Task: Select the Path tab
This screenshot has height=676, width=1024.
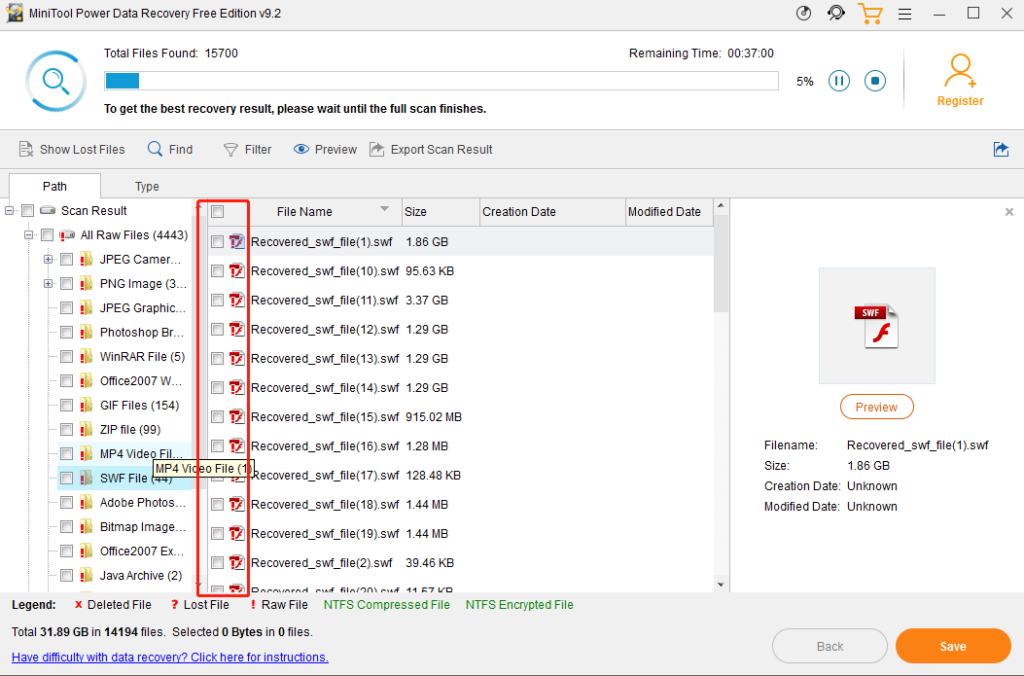Action: [x=54, y=186]
